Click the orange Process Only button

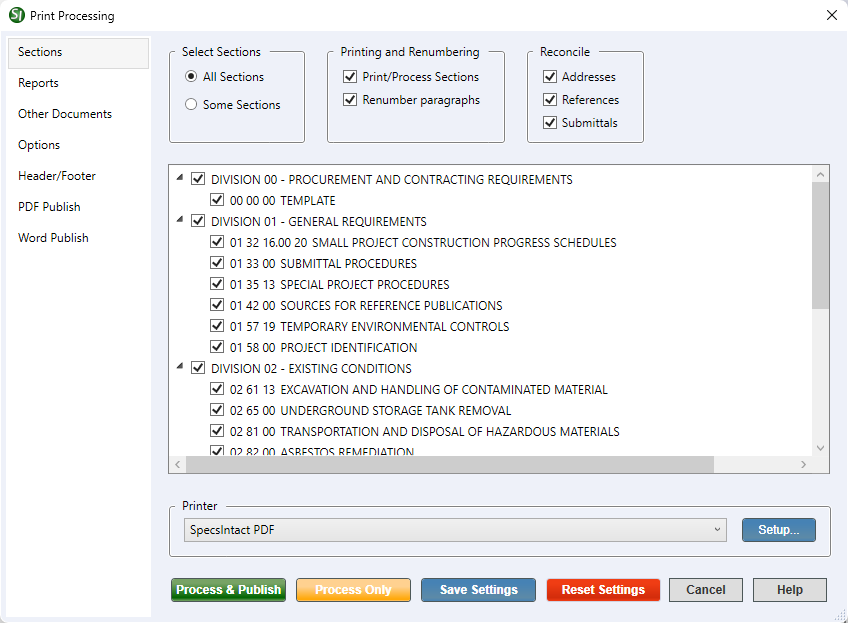(353, 590)
